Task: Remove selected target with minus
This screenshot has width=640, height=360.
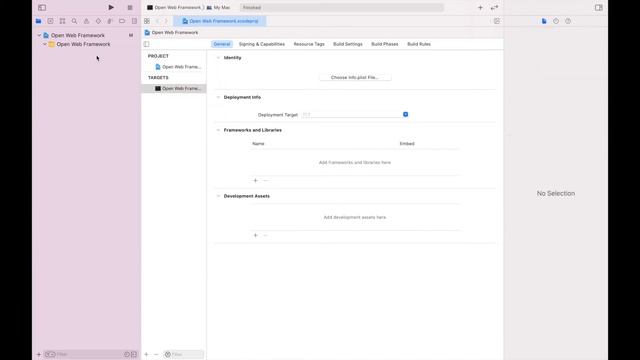Action: [156, 354]
